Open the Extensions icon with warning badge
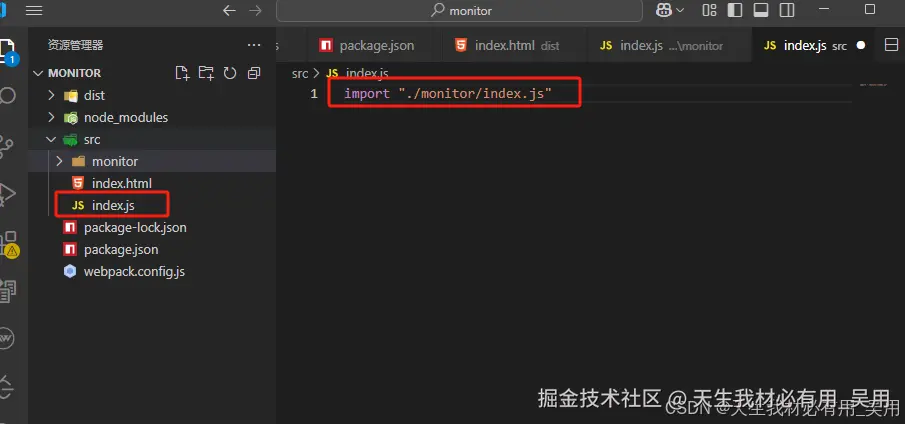905x424 pixels. [9, 243]
